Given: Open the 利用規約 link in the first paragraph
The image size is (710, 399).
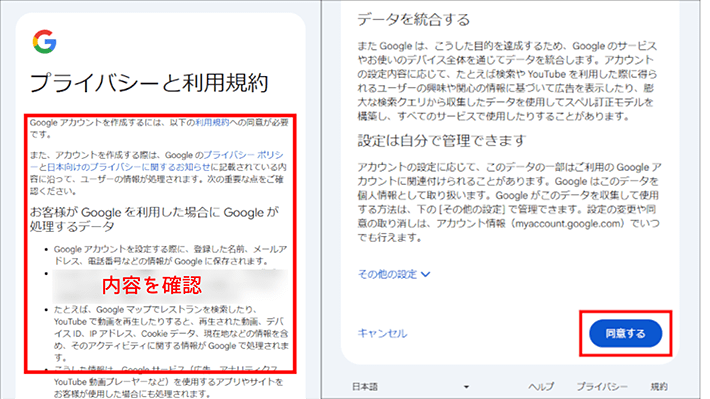Looking at the screenshot, I should click(x=212, y=122).
